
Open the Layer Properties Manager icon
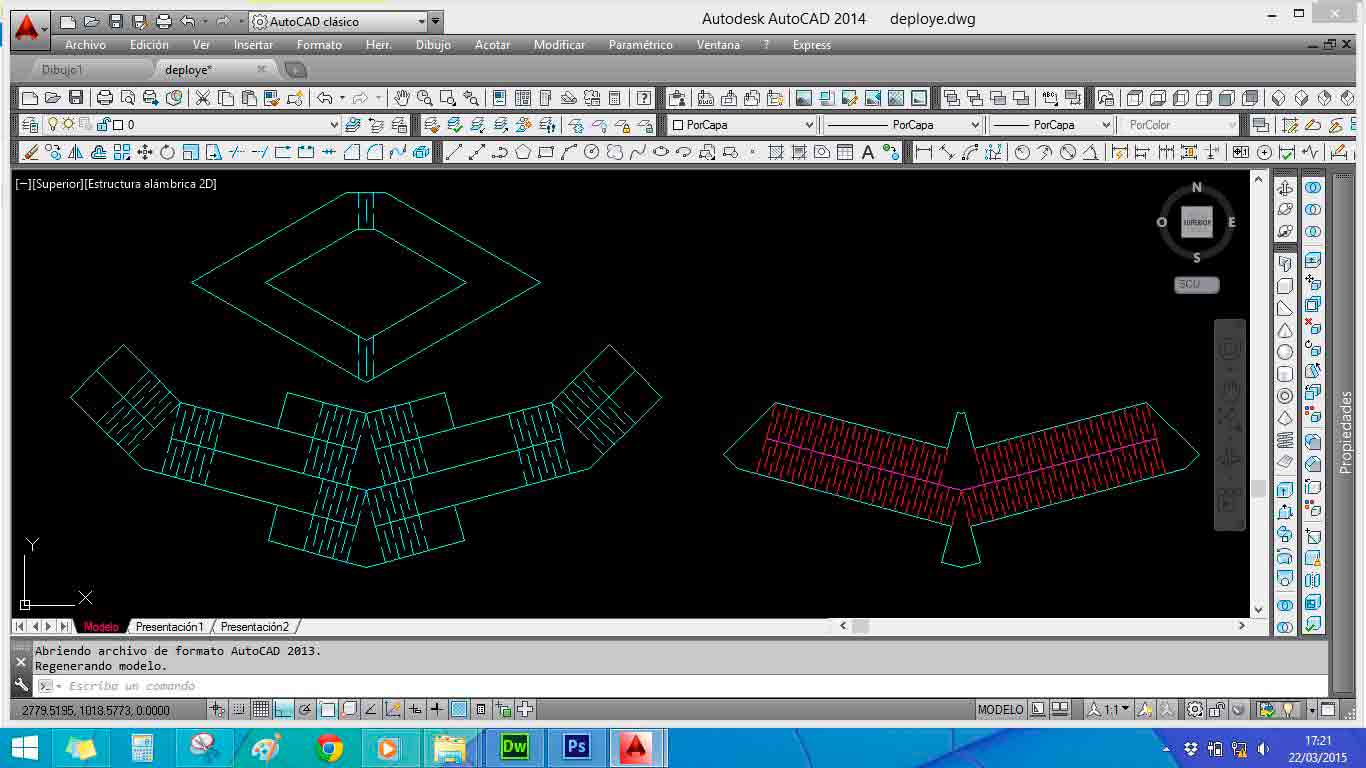[29, 125]
